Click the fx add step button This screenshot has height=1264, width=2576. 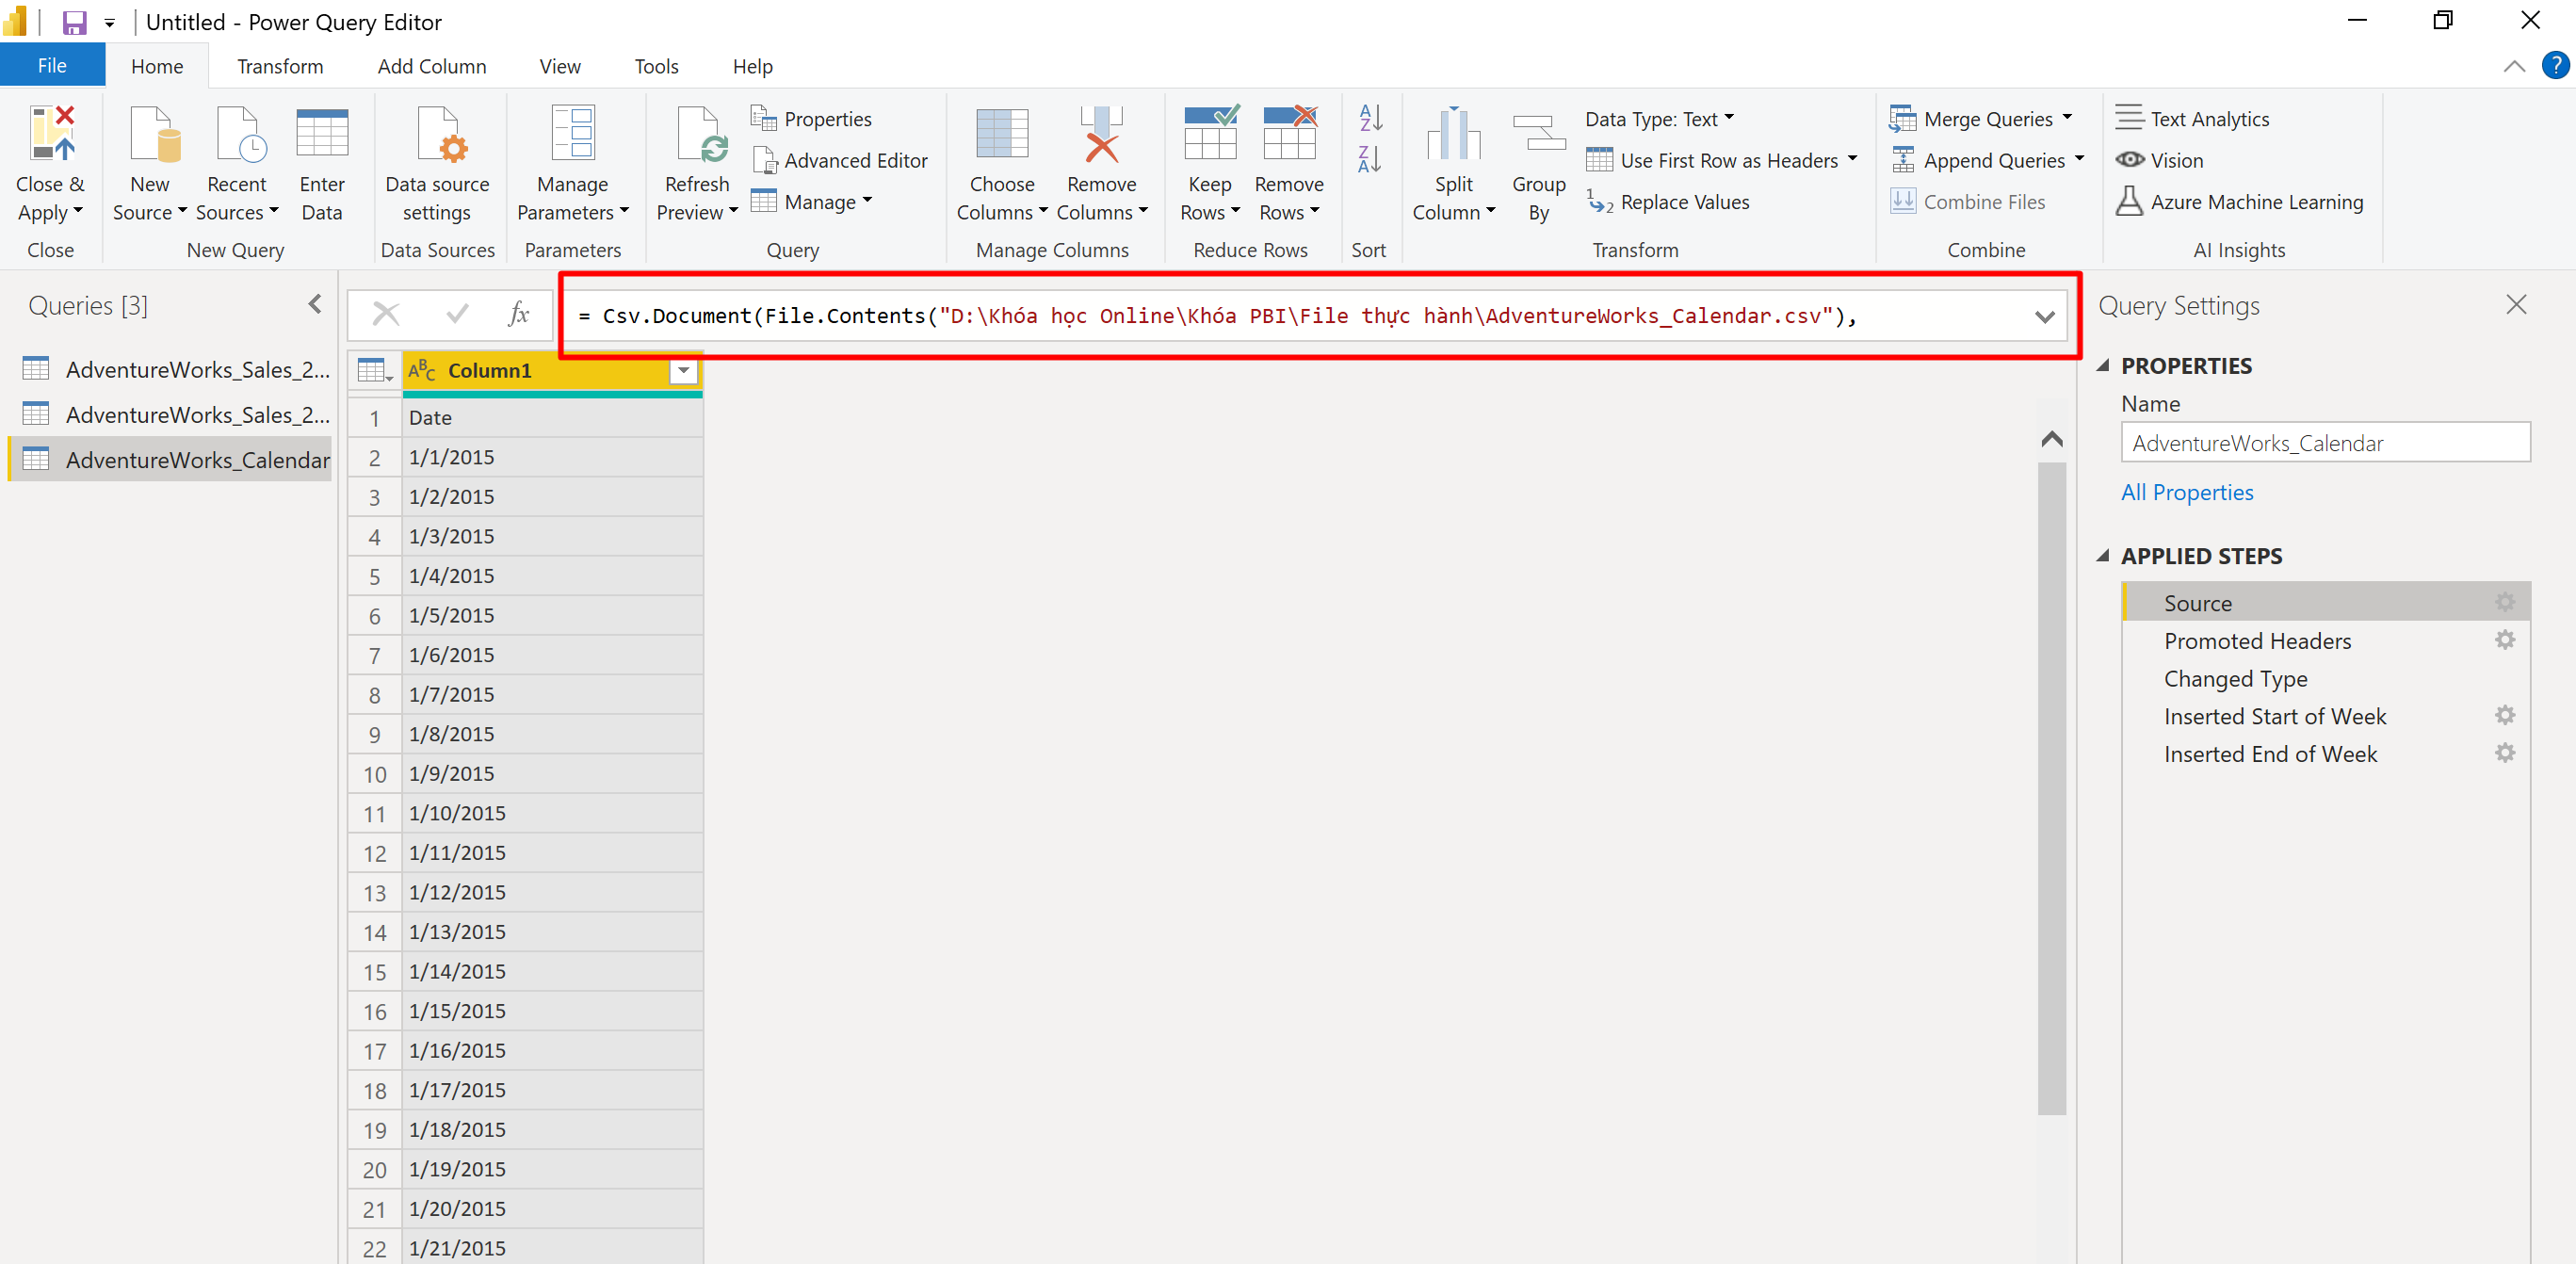tap(518, 315)
